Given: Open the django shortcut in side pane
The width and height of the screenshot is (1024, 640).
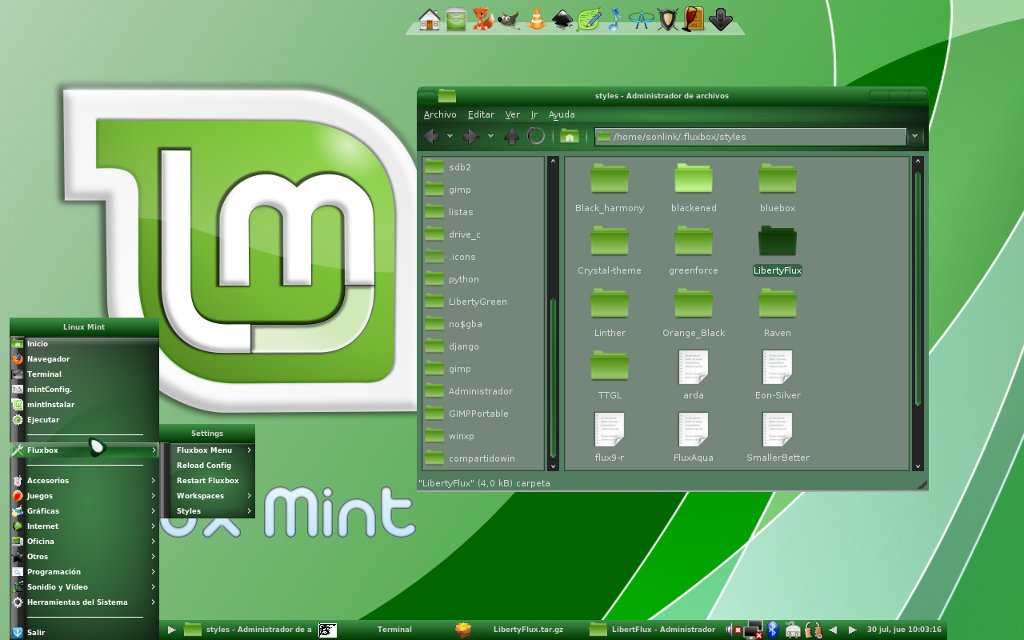Looking at the screenshot, I should (483, 346).
